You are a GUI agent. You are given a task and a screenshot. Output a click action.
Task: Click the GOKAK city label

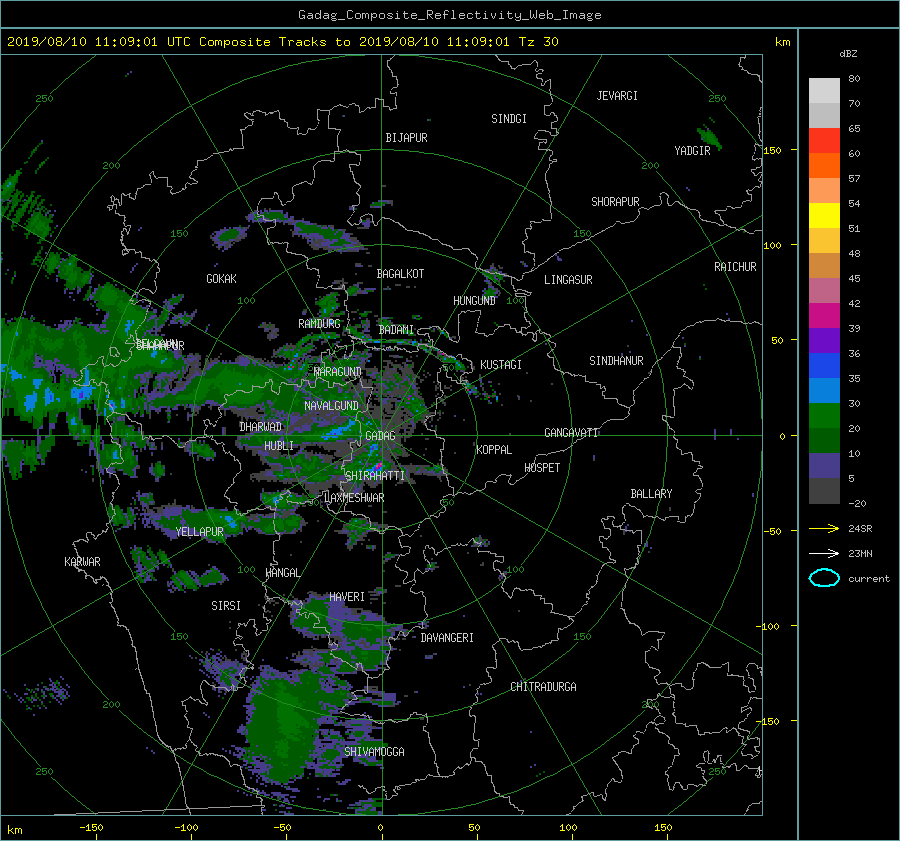(221, 279)
